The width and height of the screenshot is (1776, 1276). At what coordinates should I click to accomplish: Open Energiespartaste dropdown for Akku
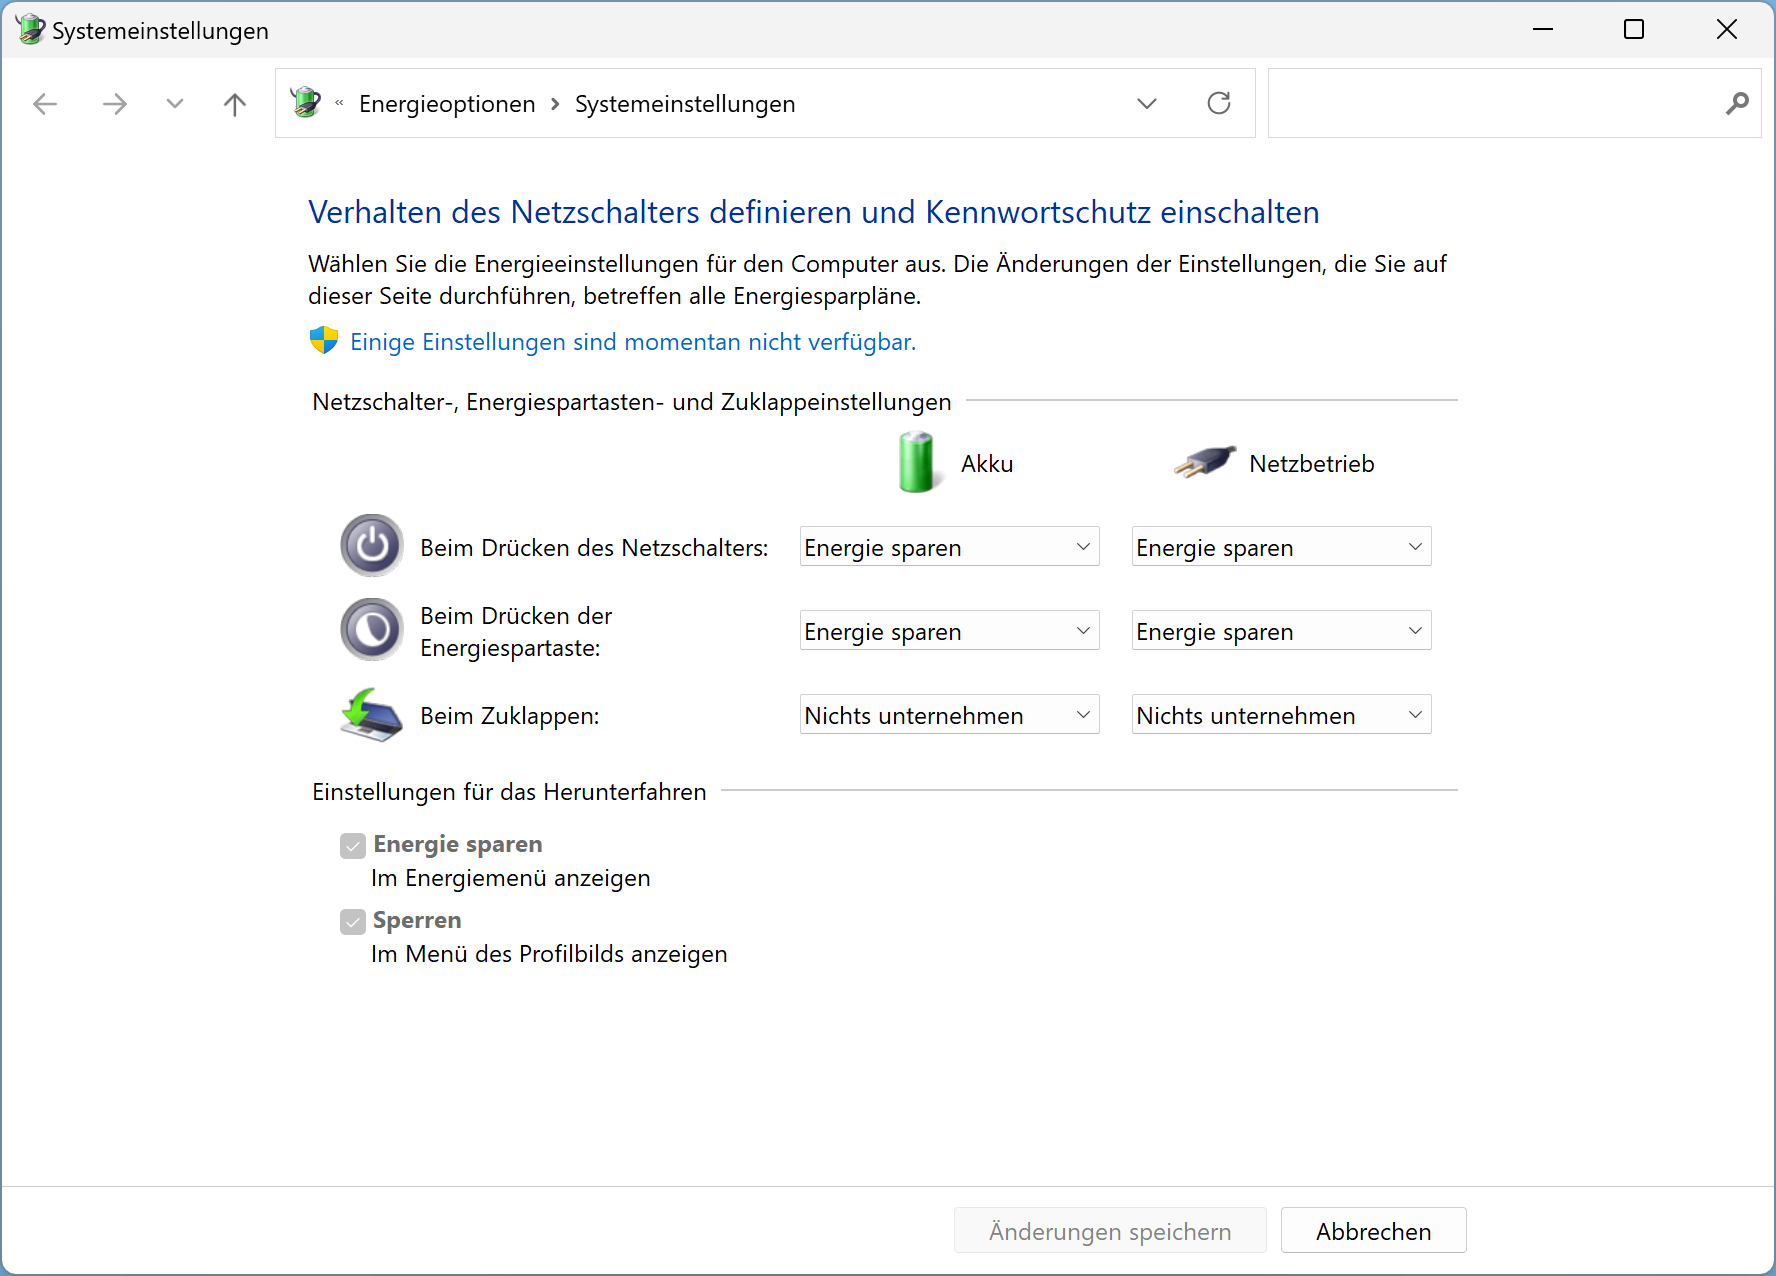tap(950, 631)
